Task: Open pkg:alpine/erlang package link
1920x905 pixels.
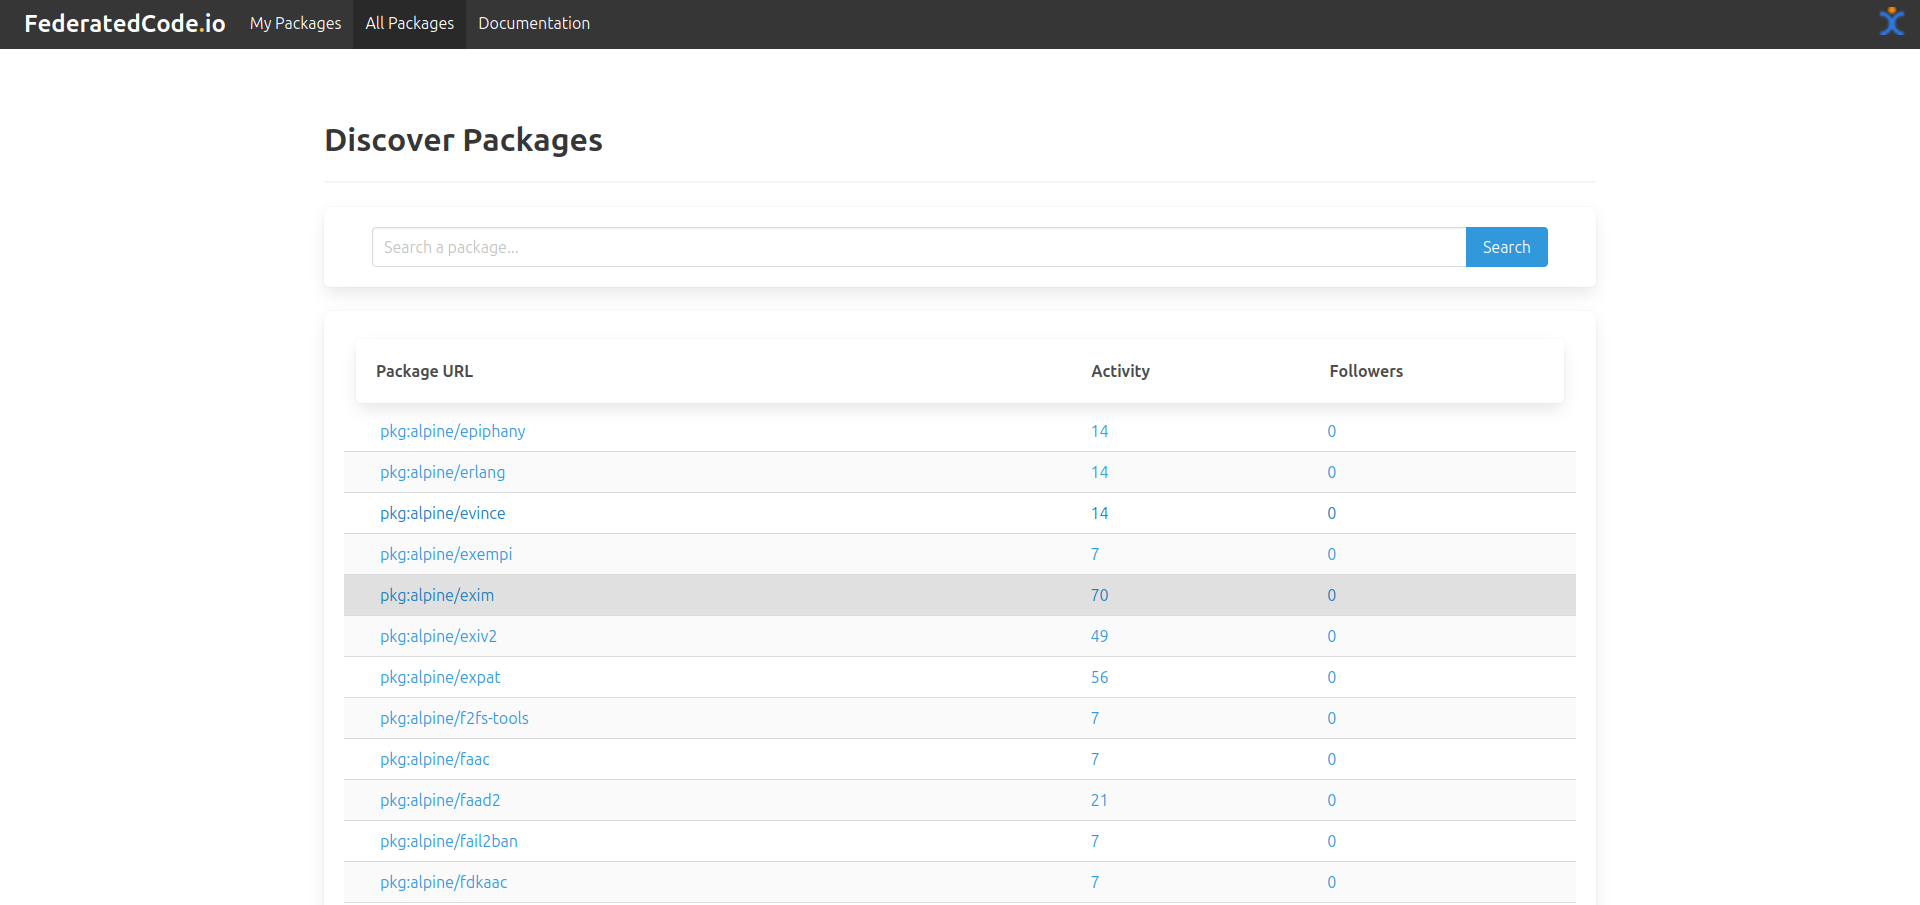Action: 442,472
